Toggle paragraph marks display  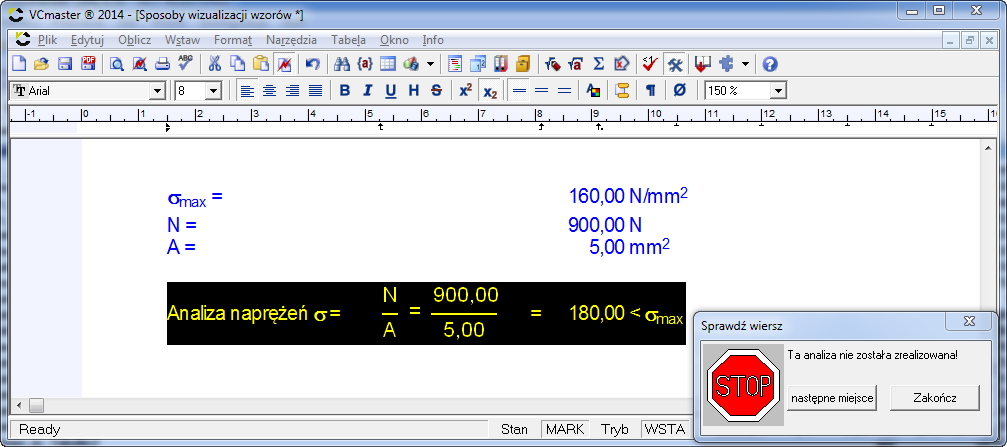click(650, 91)
